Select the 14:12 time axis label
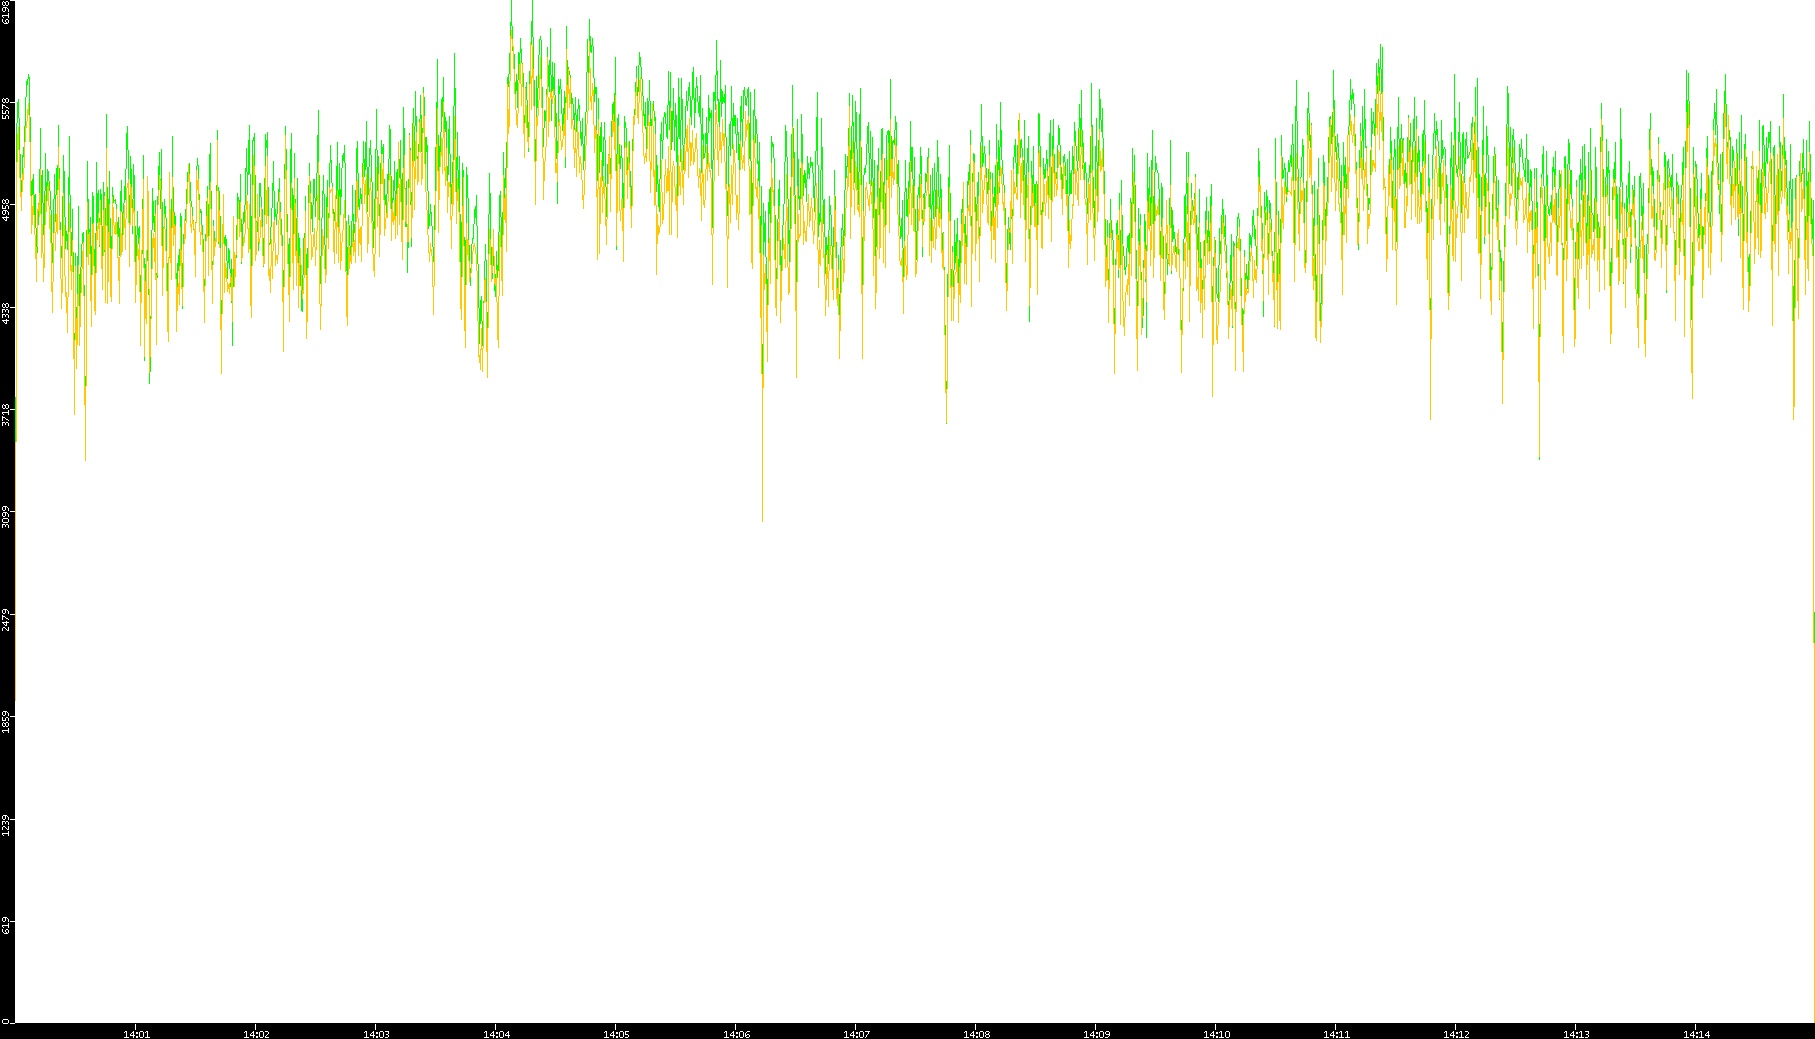The image size is (1815, 1039). (x=1456, y=1033)
